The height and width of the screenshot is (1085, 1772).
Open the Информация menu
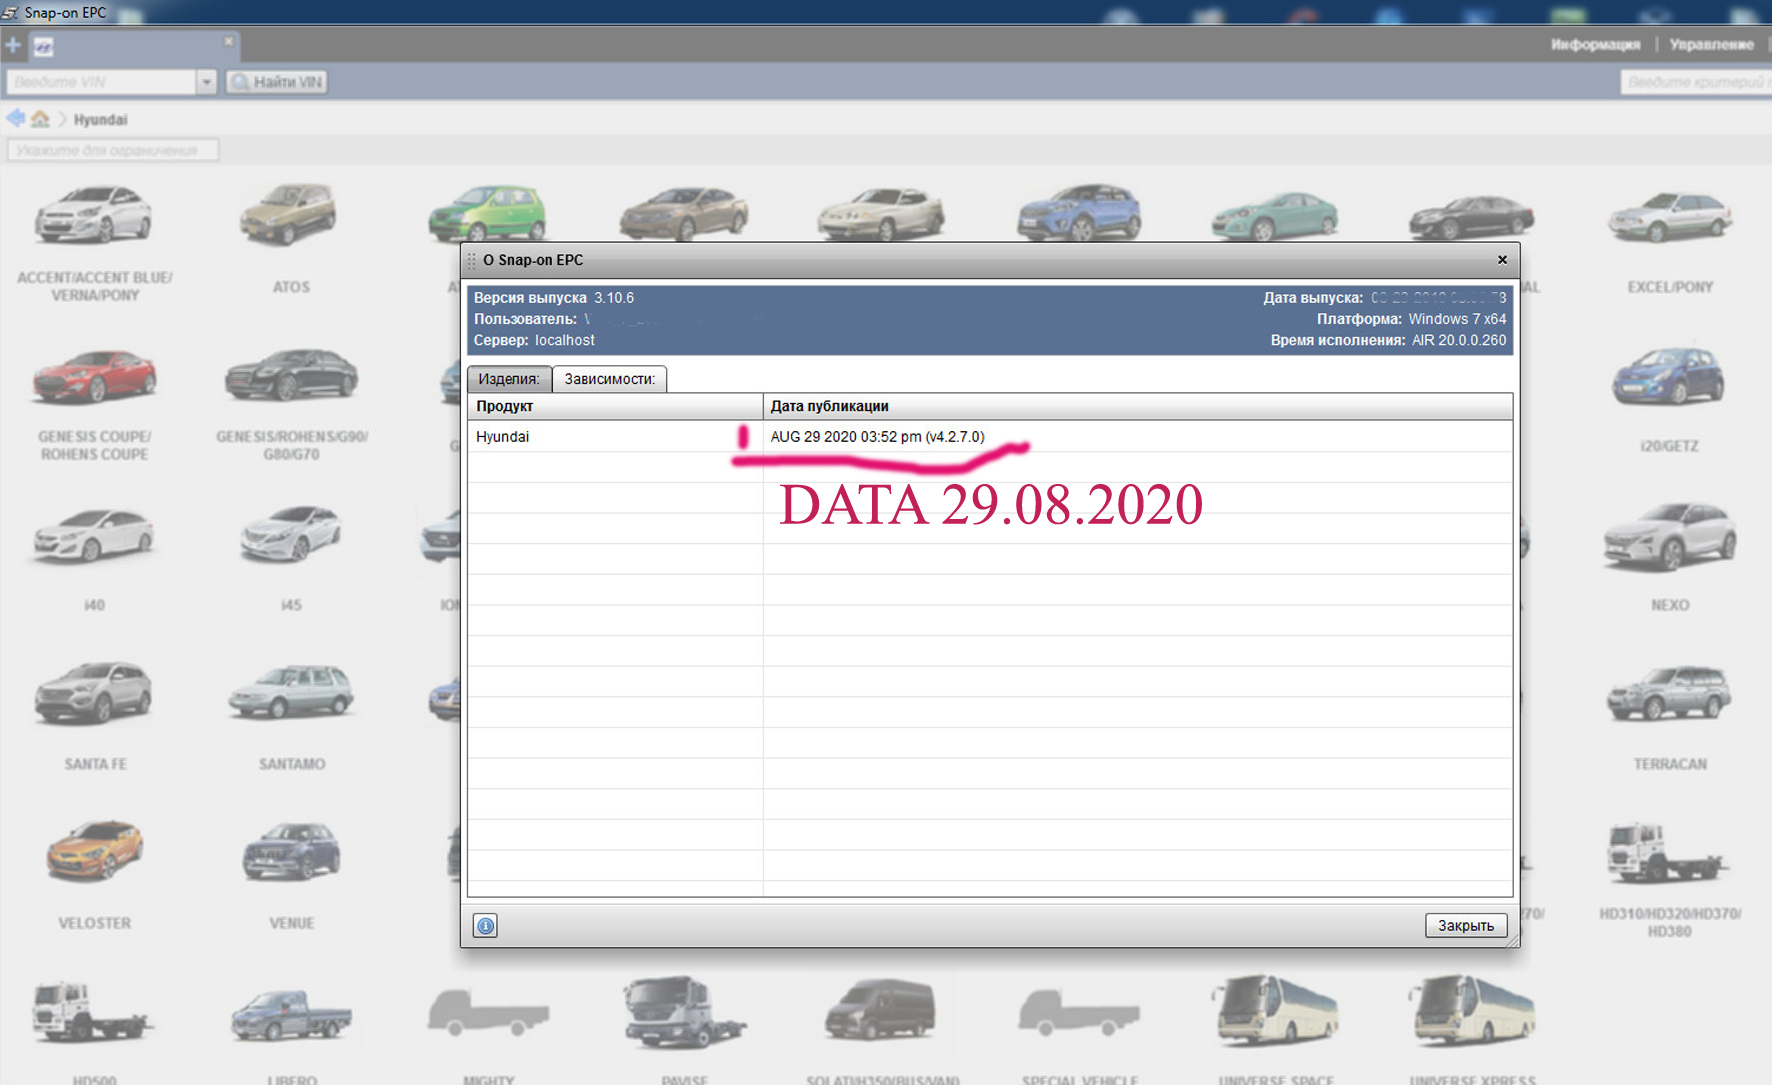[1595, 44]
